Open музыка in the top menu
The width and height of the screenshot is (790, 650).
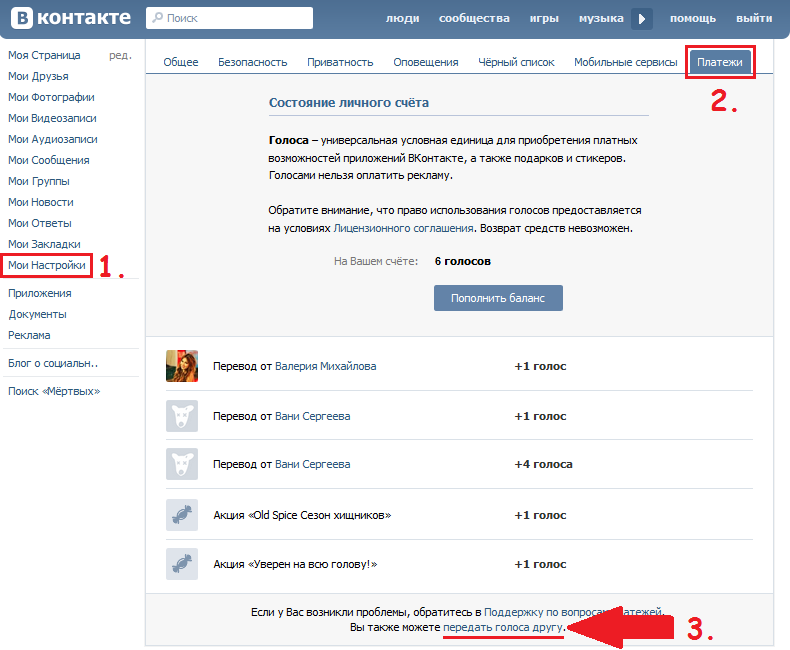pyautogui.click(x=601, y=18)
